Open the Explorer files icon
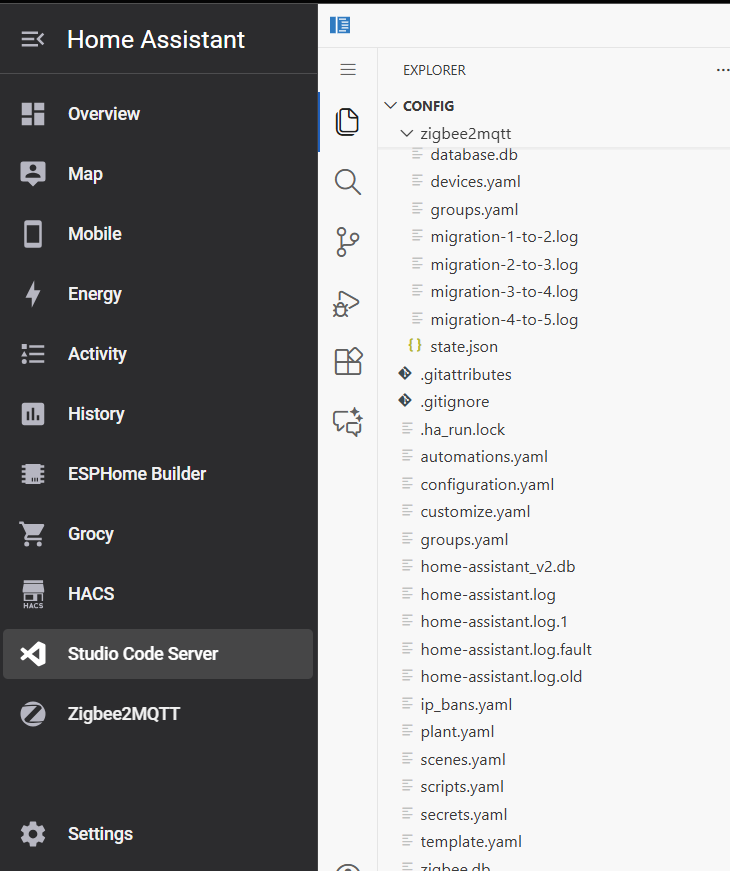730x871 pixels. point(348,122)
